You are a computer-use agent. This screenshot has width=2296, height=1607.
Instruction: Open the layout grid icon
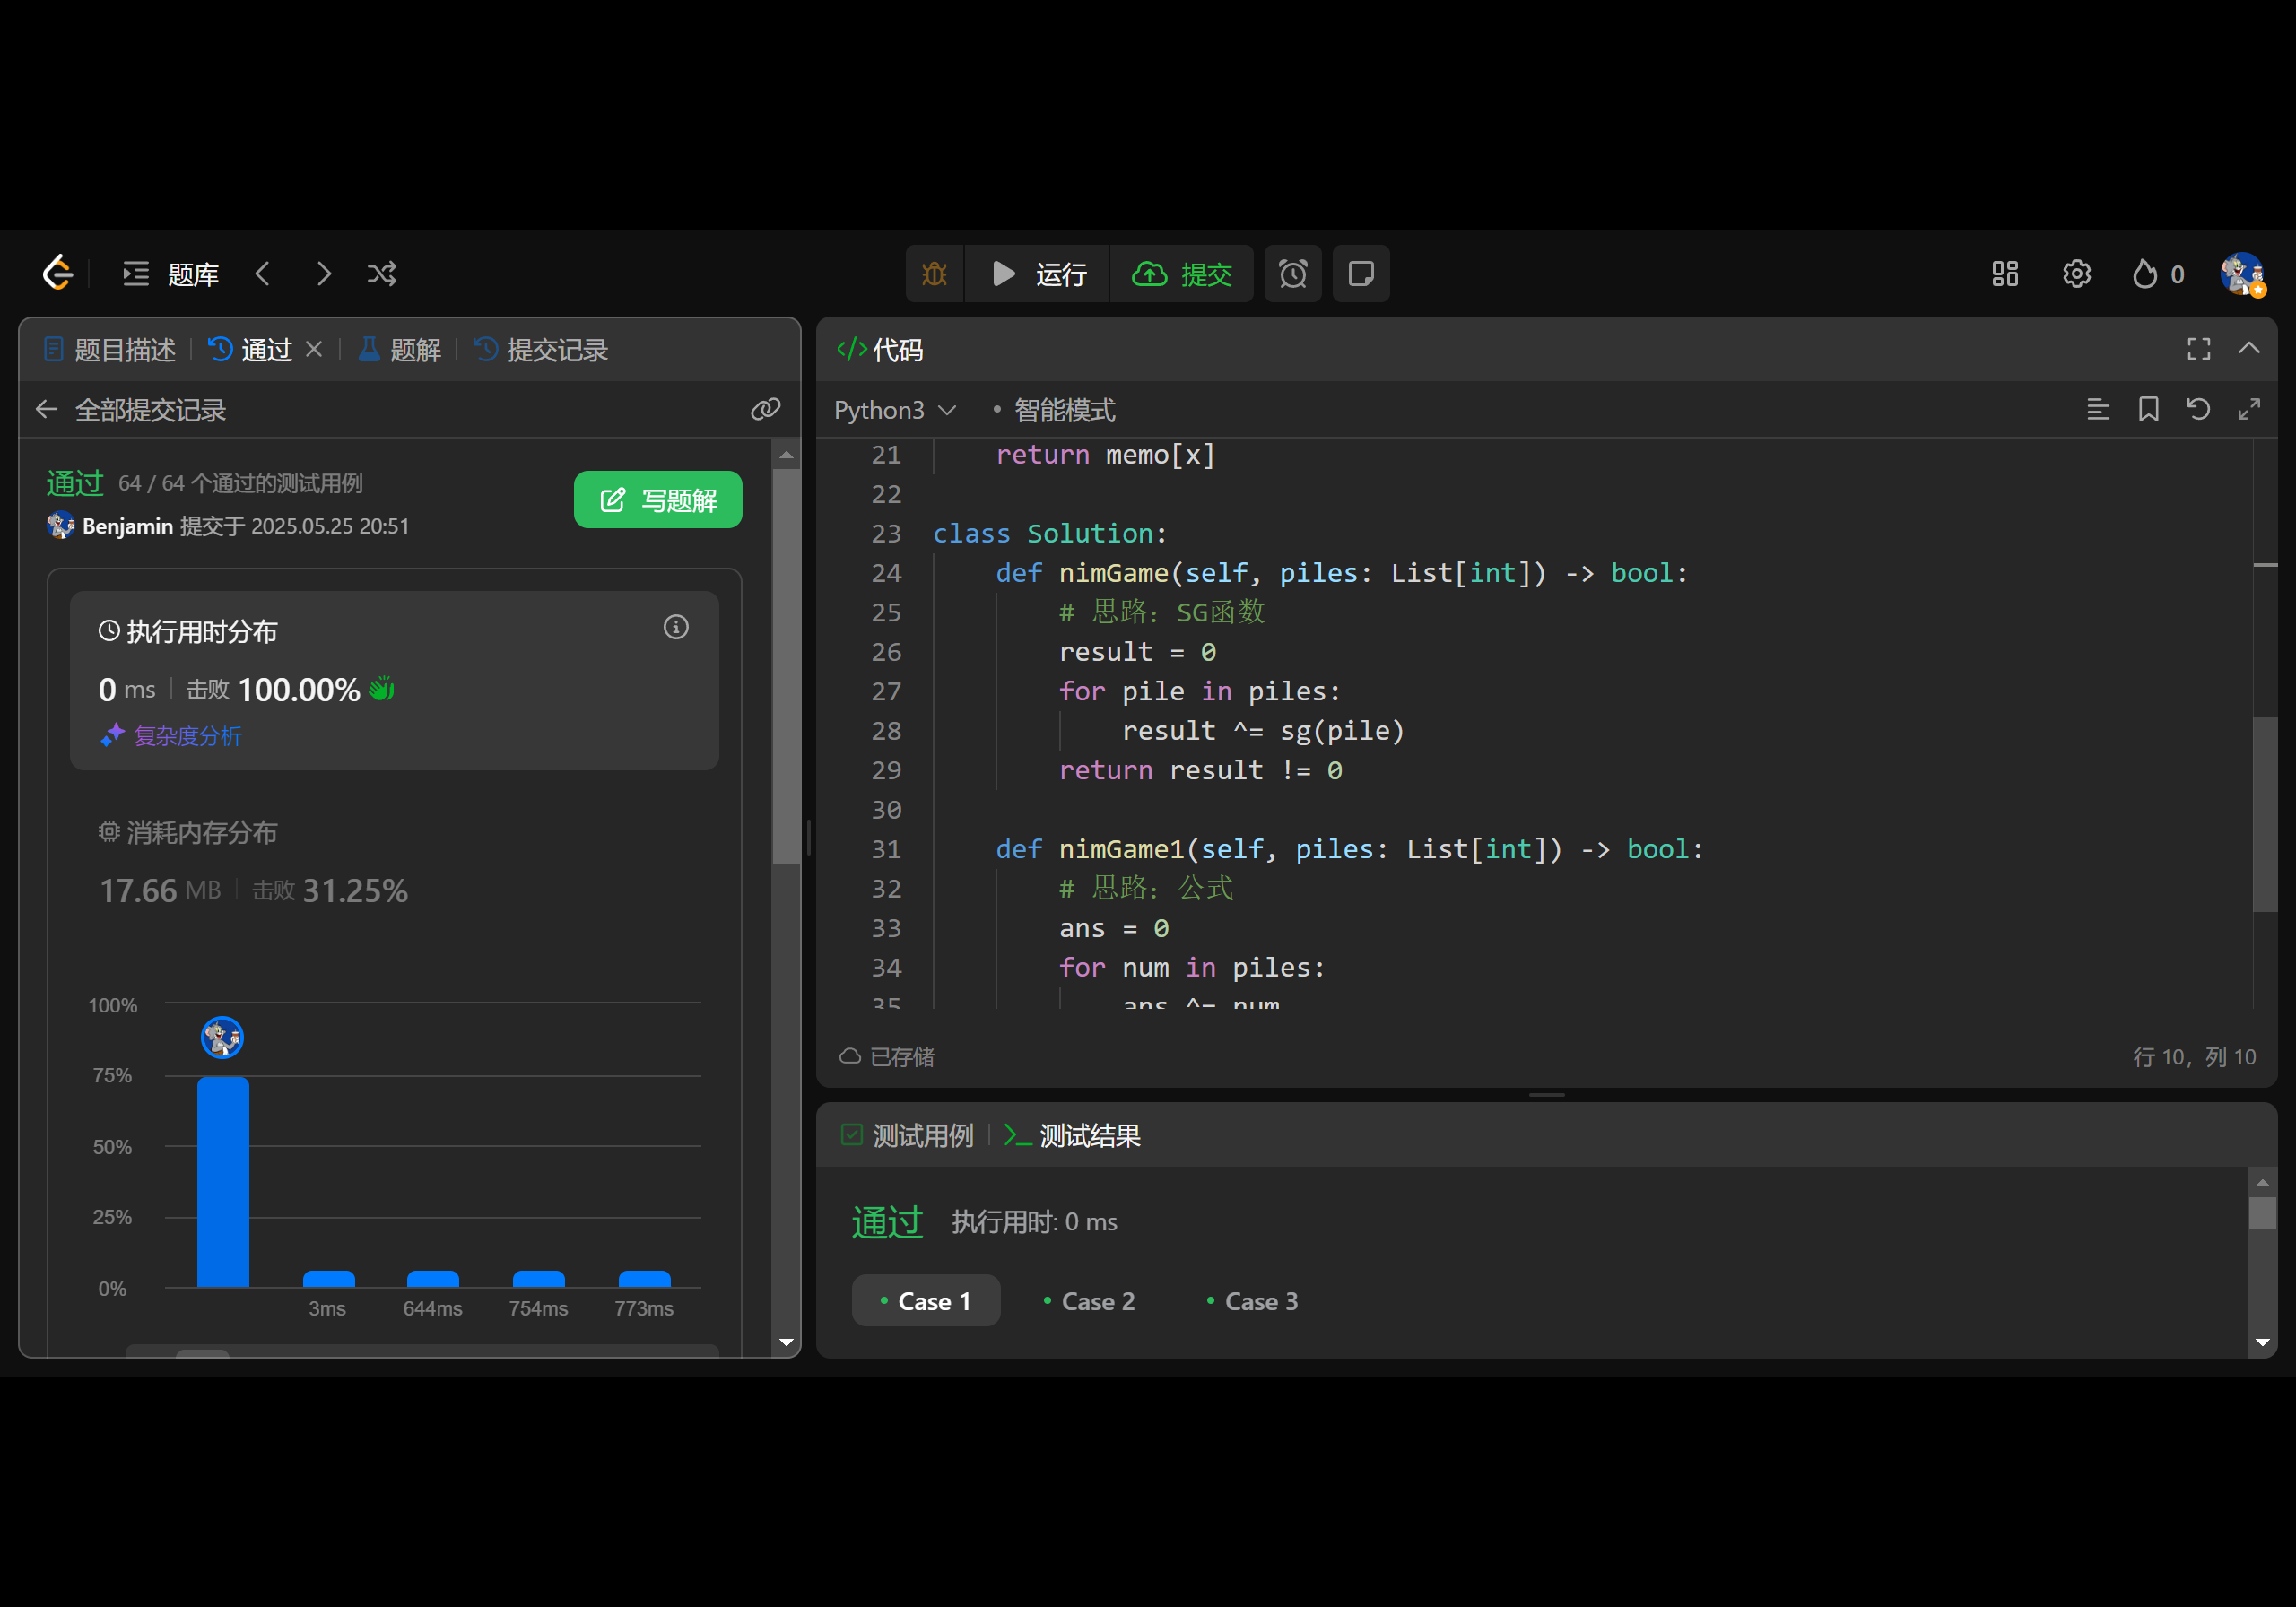pos(2004,274)
